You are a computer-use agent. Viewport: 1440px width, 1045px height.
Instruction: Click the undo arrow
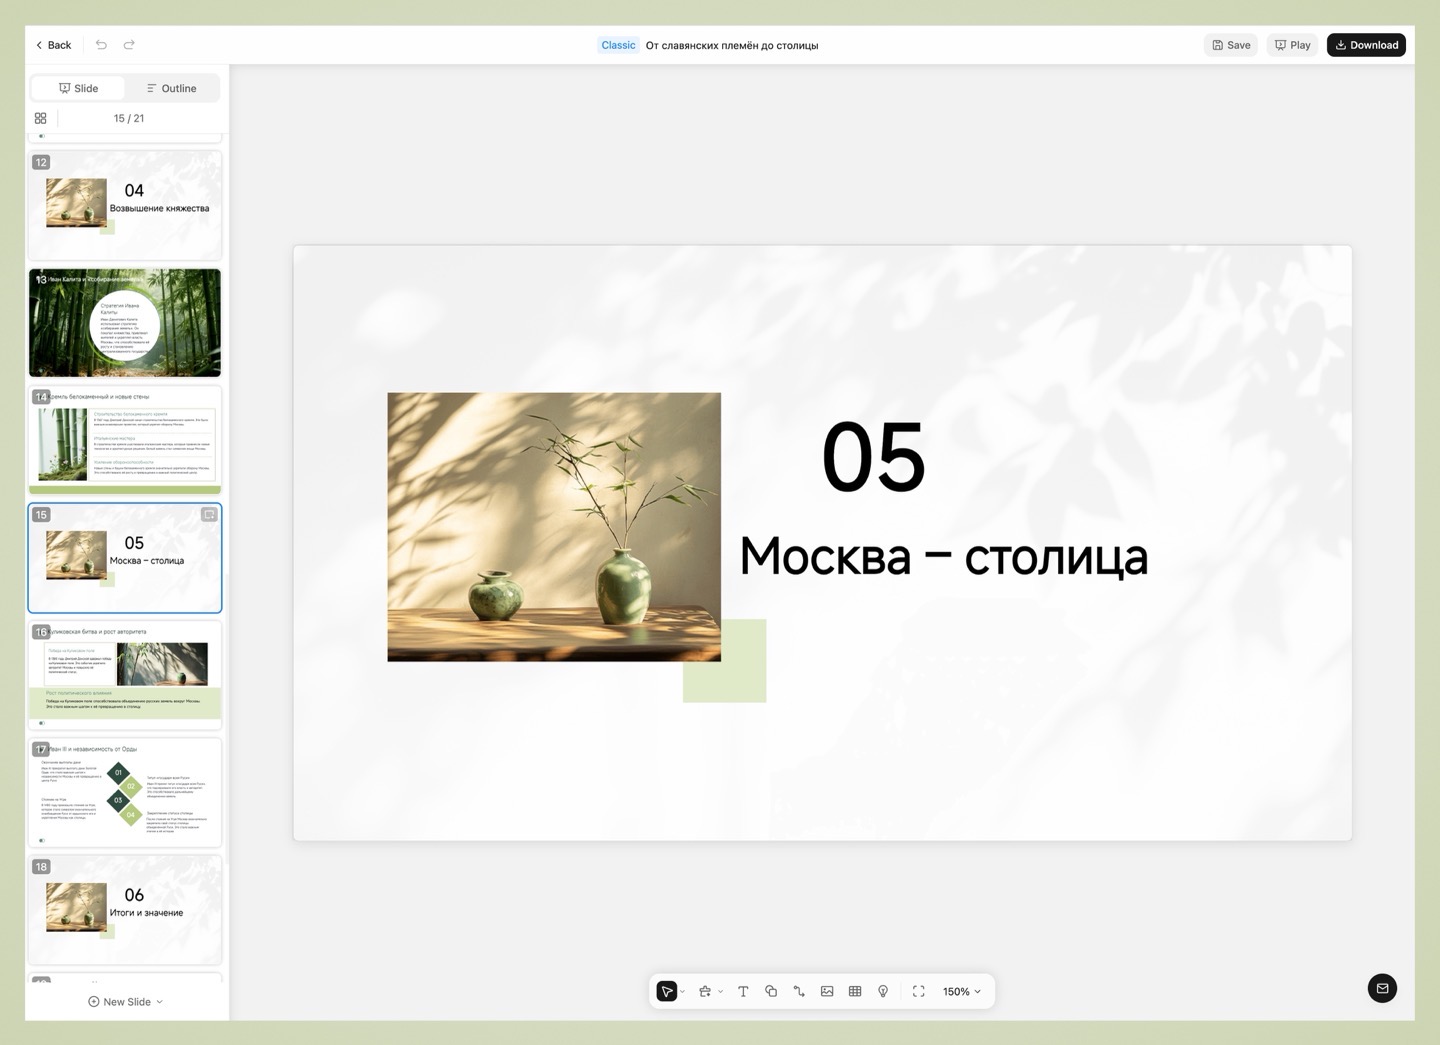101,45
